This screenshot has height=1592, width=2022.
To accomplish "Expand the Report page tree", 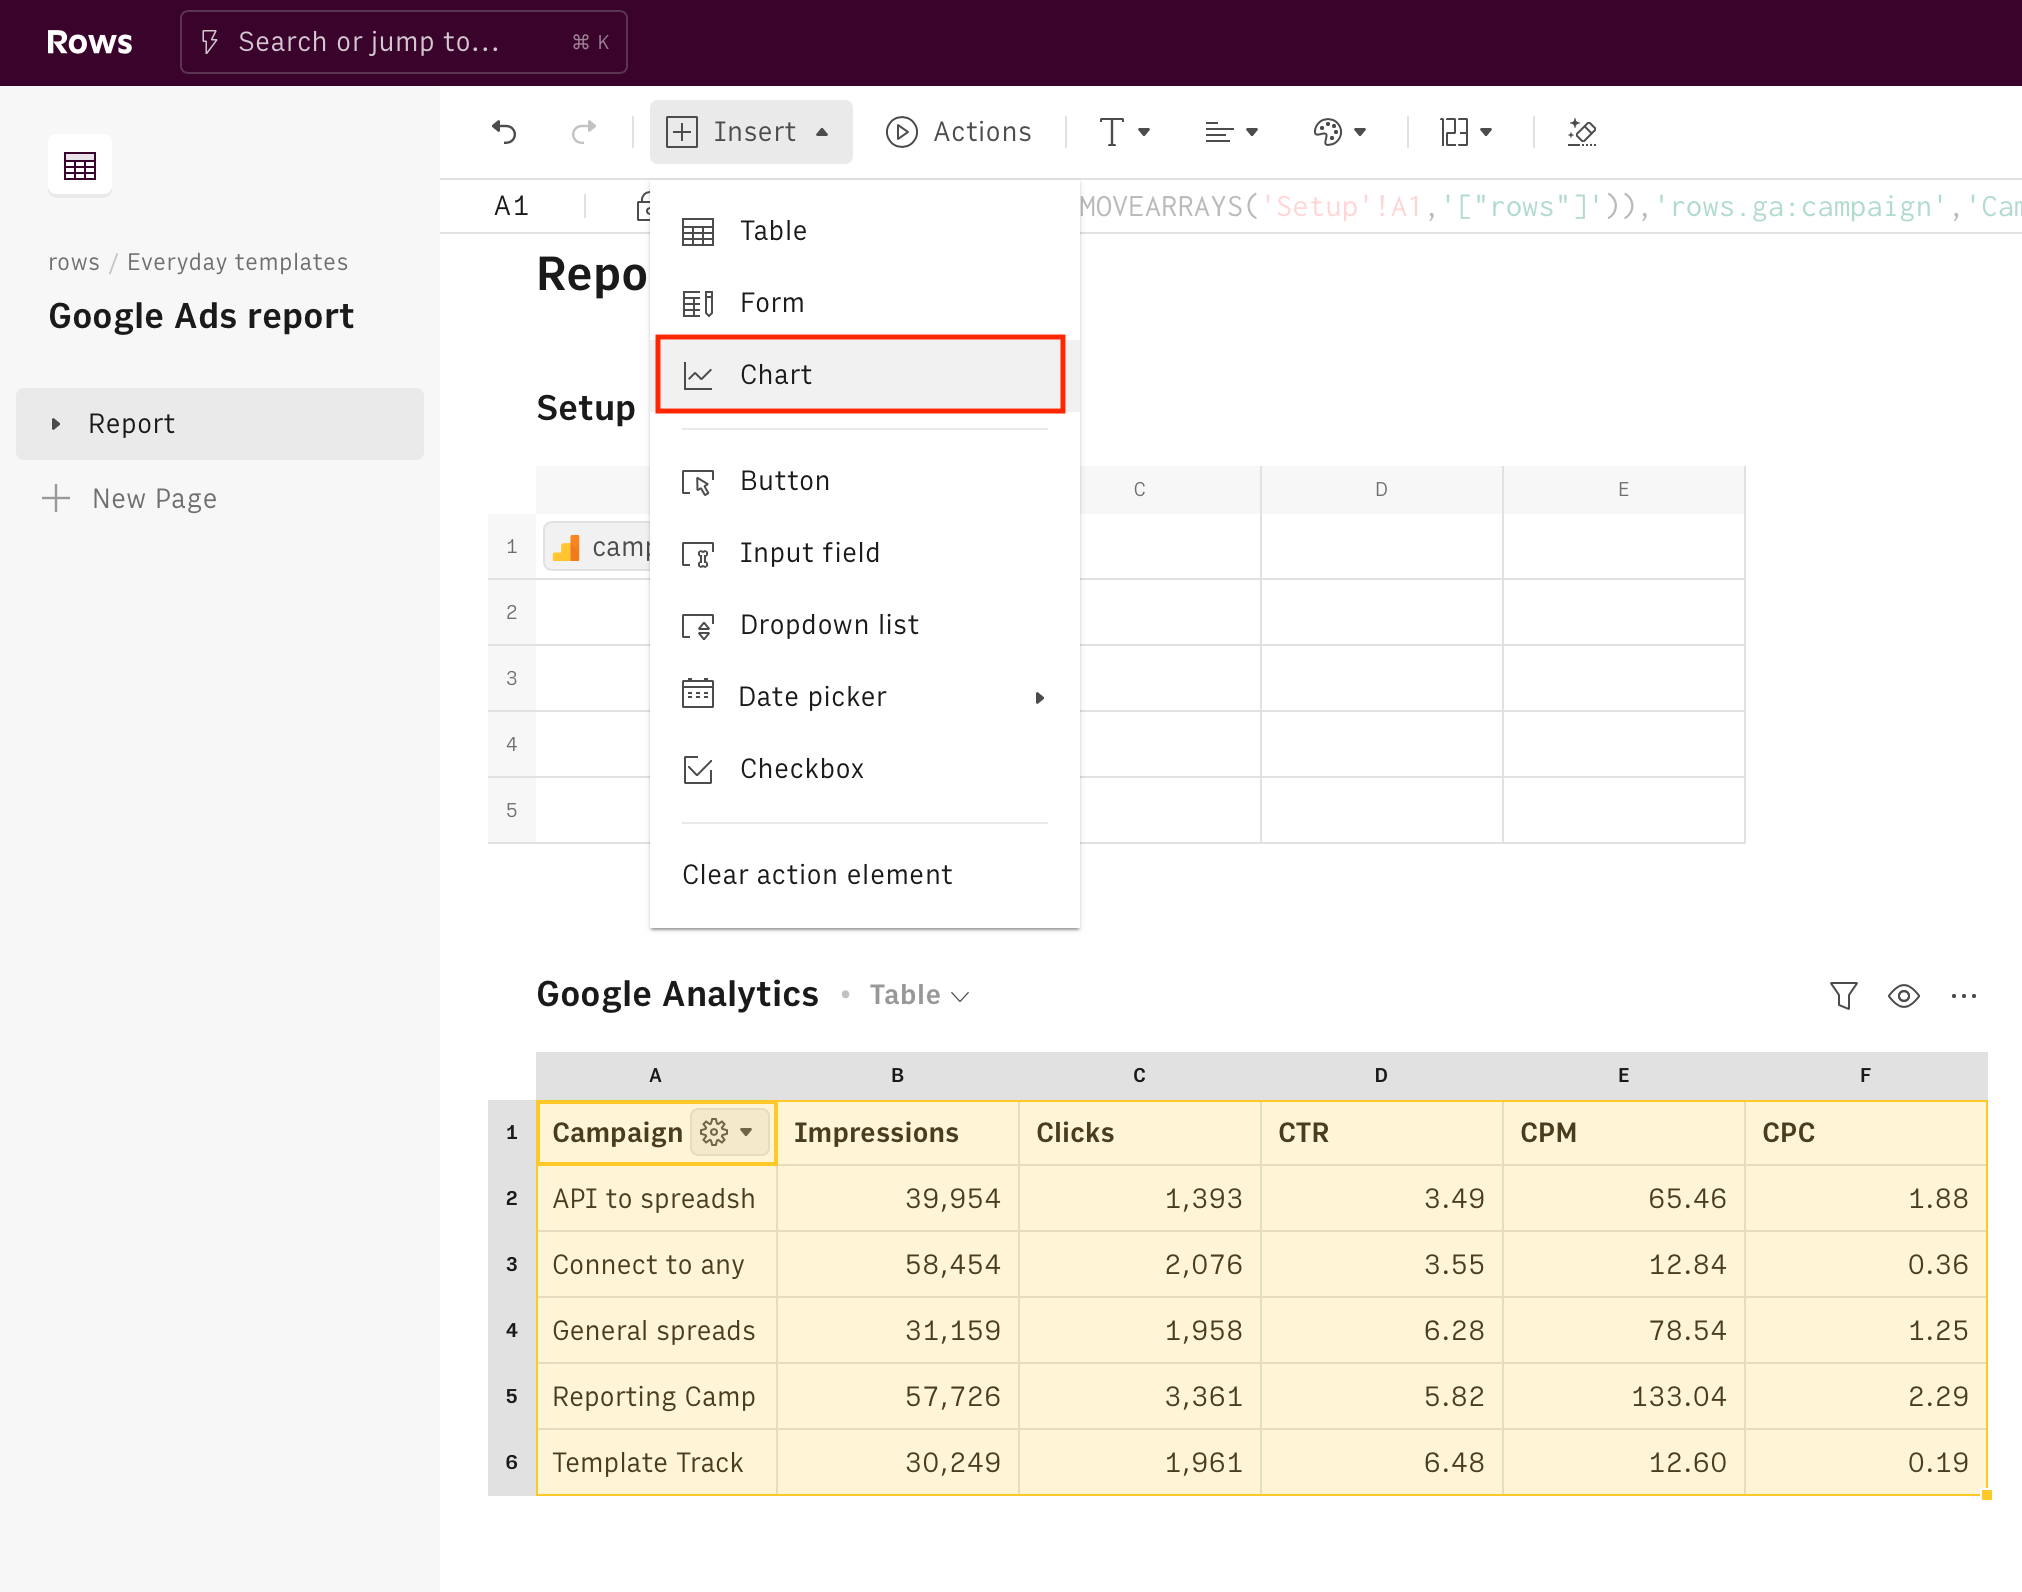I will pyautogui.click(x=56, y=424).
